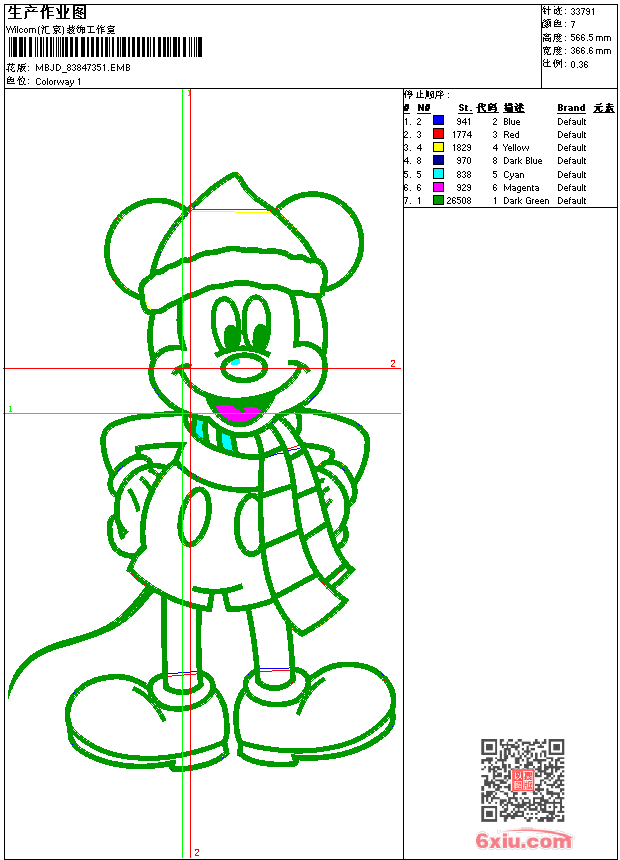Click the file name 'MBJD_83847351.EMB'

click(83, 68)
